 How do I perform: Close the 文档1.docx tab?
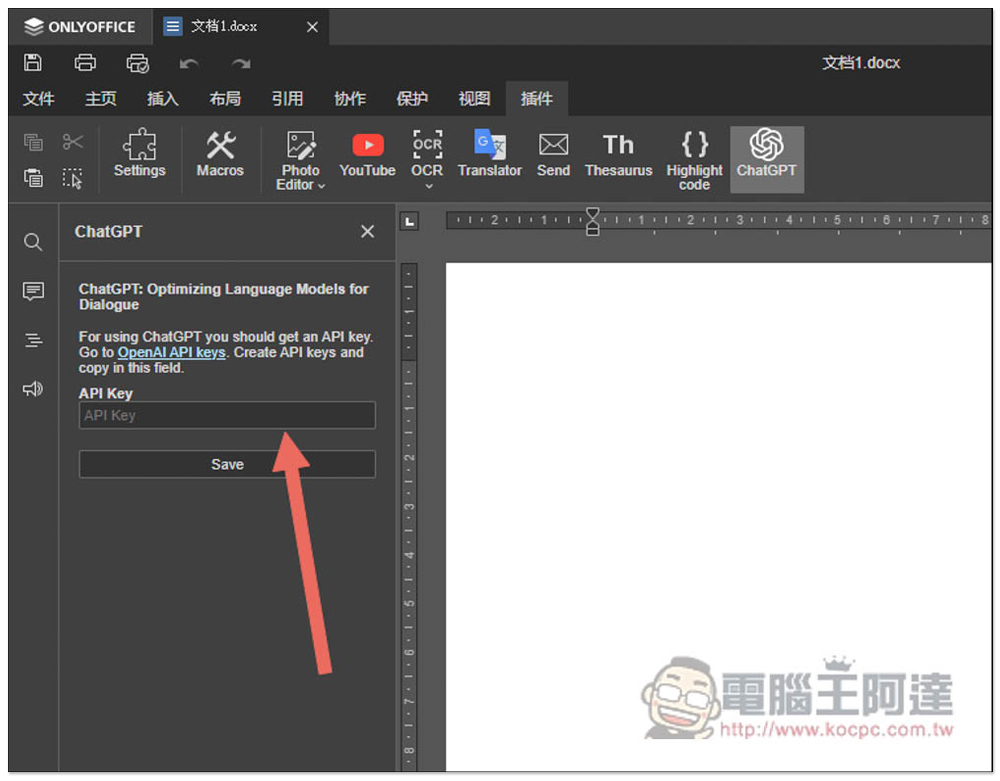312,27
